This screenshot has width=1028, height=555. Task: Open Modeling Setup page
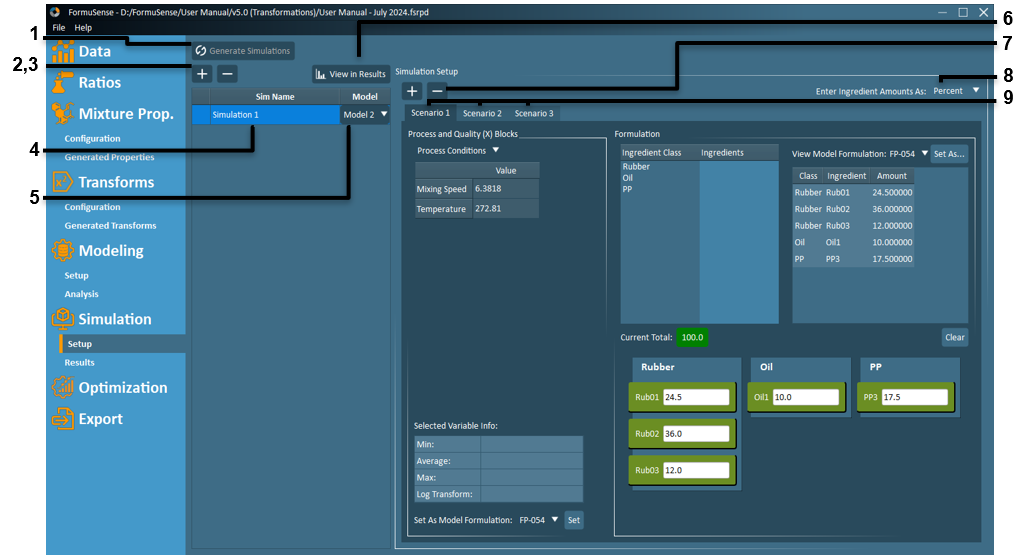[x=76, y=275]
